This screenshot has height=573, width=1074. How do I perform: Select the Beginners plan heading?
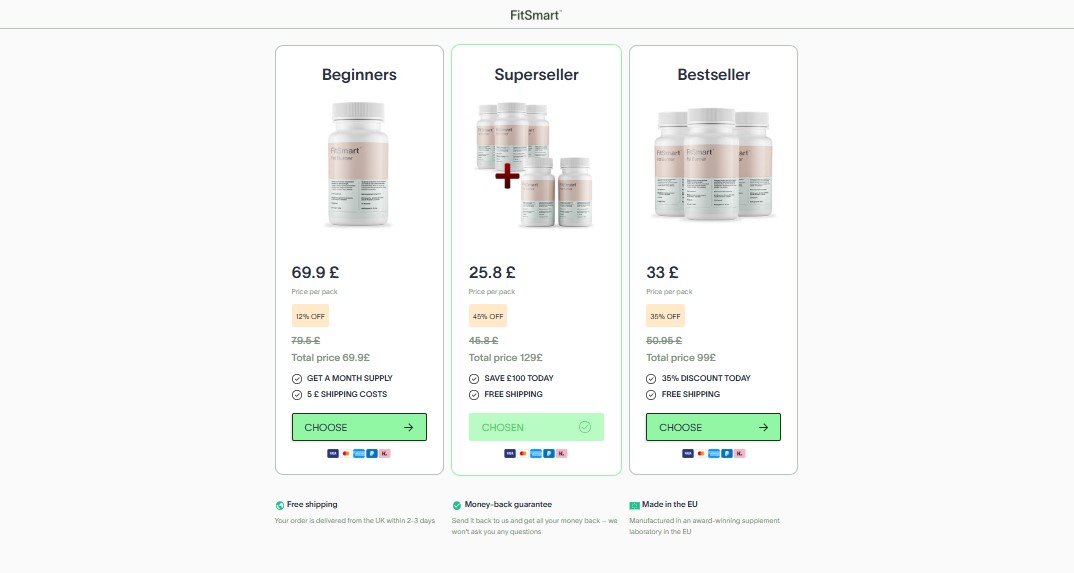tap(359, 75)
